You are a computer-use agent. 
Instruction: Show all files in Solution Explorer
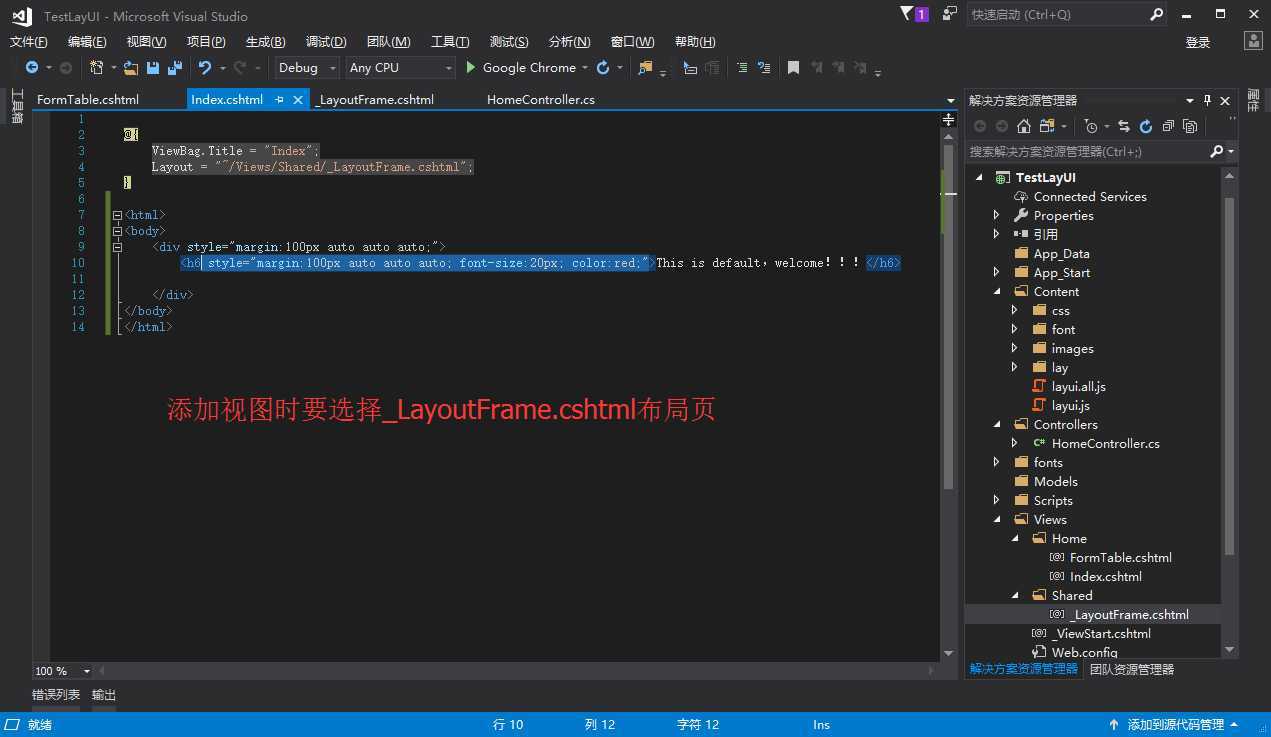tap(1190, 126)
